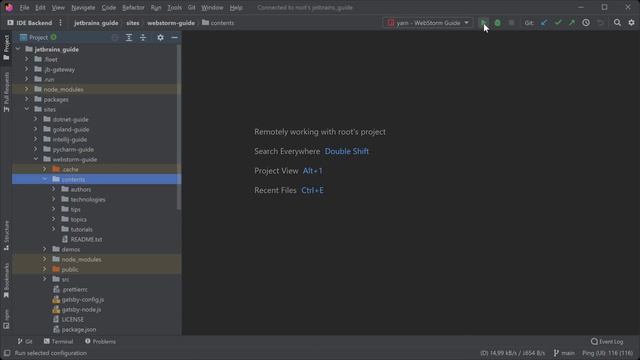The width and height of the screenshot is (640, 360).
Task: Open the File menu
Action: pos(24,7)
